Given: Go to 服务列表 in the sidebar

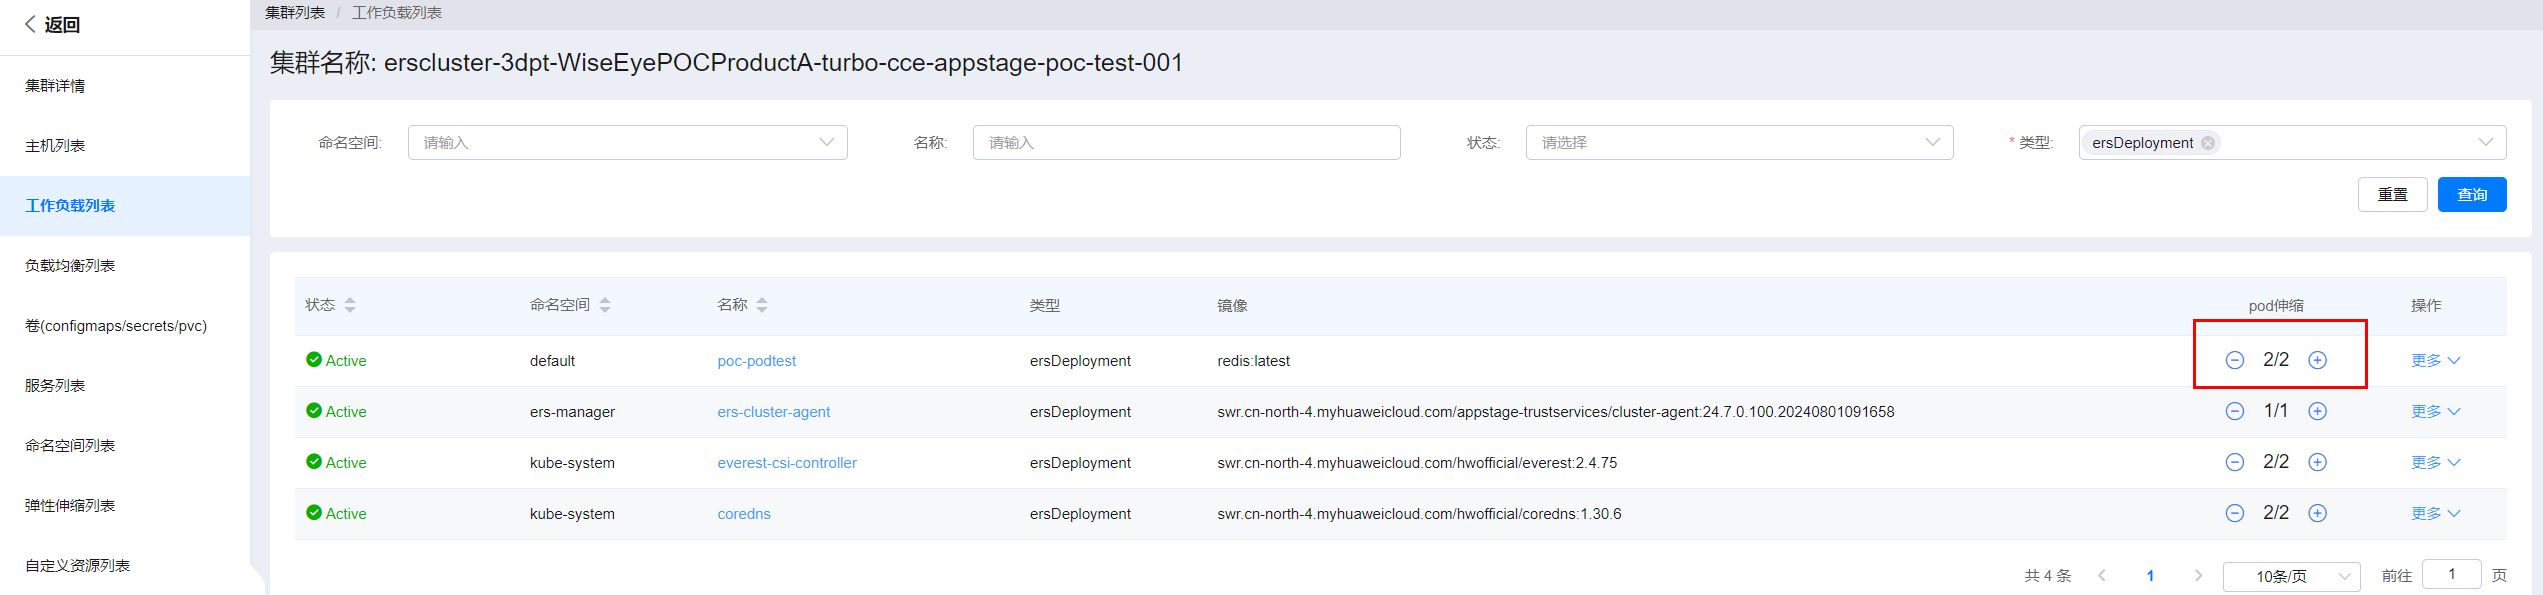Looking at the screenshot, I should pyautogui.click(x=55, y=386).
